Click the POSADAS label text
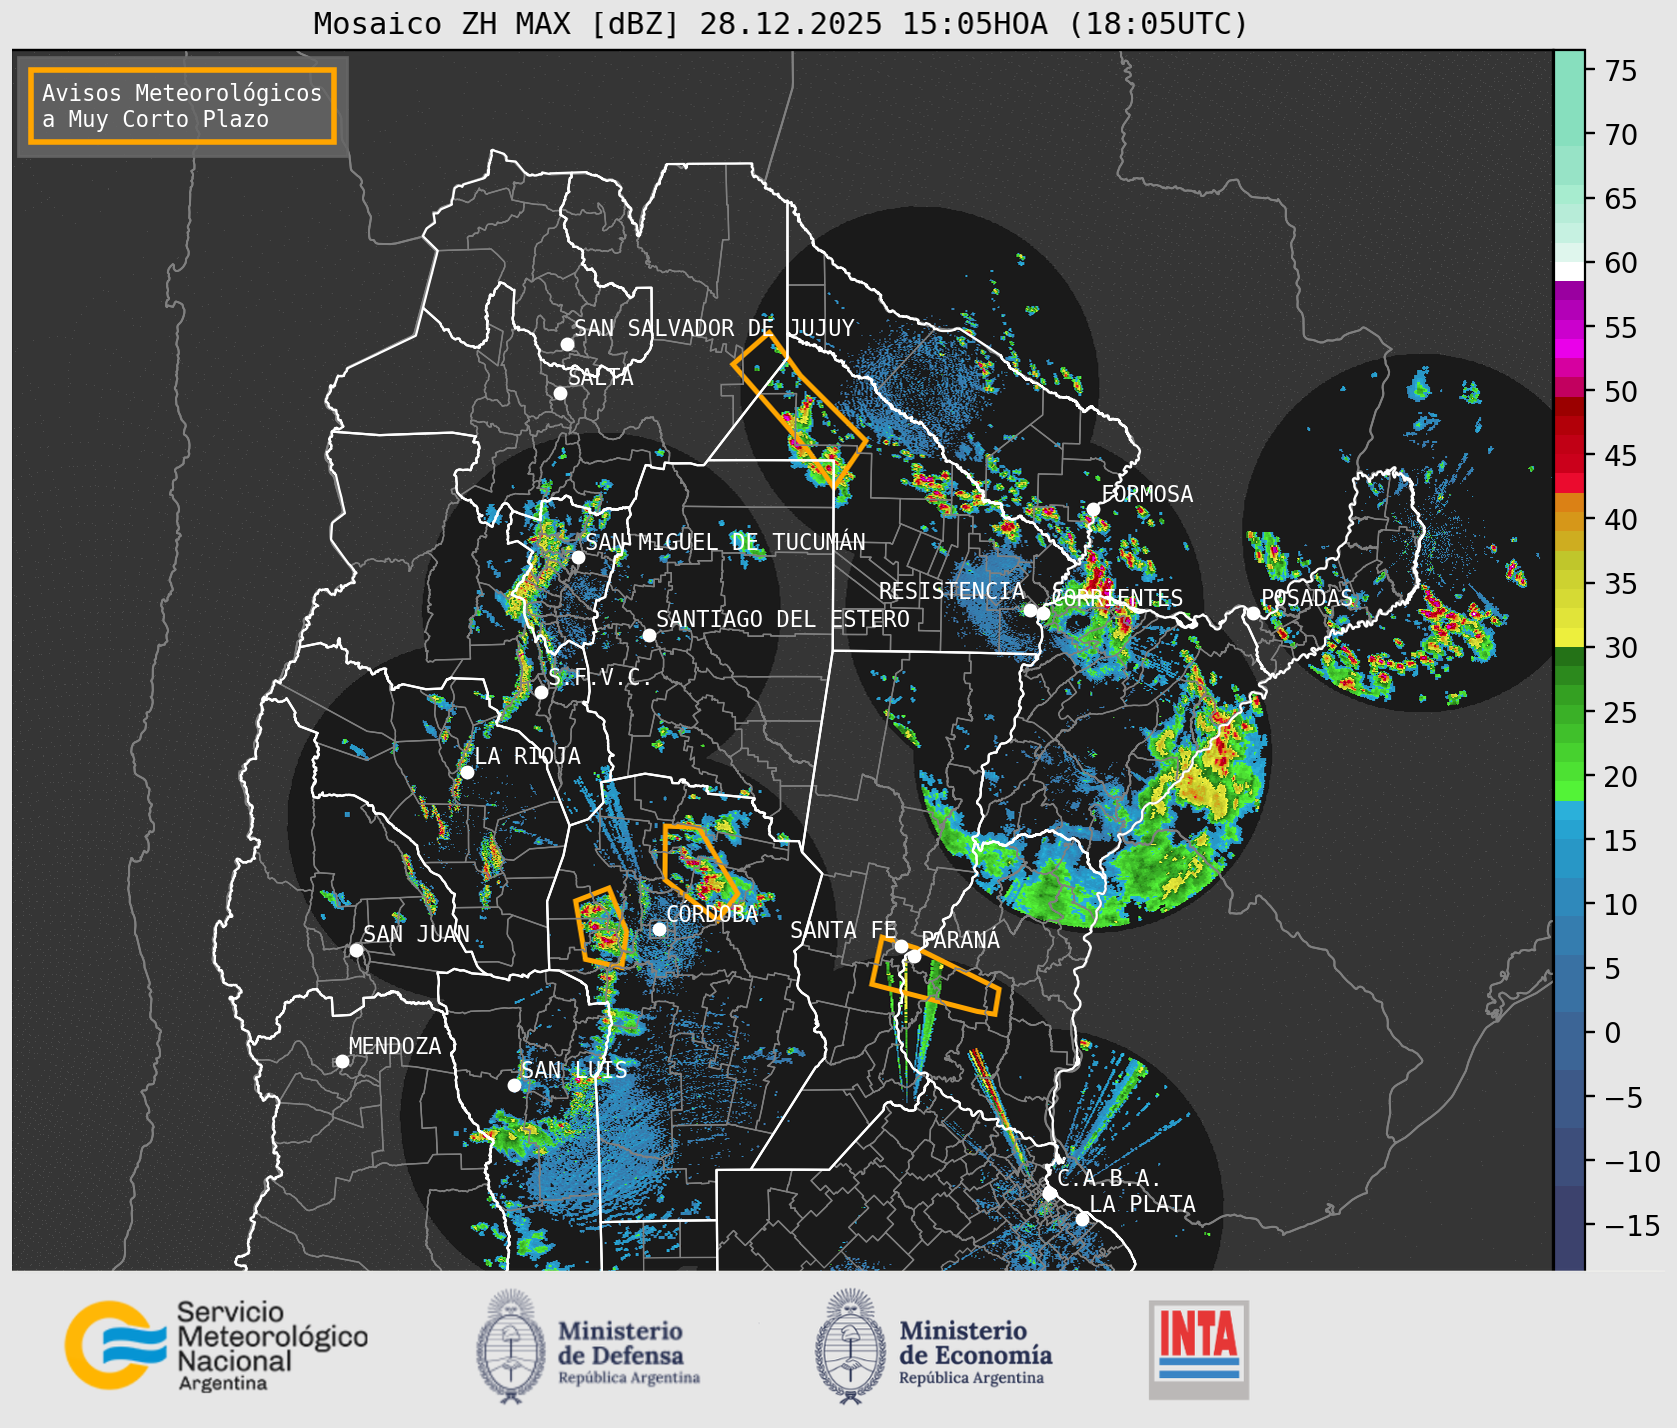The width and height of the screenshot is (1677, 1428). 1306,598
